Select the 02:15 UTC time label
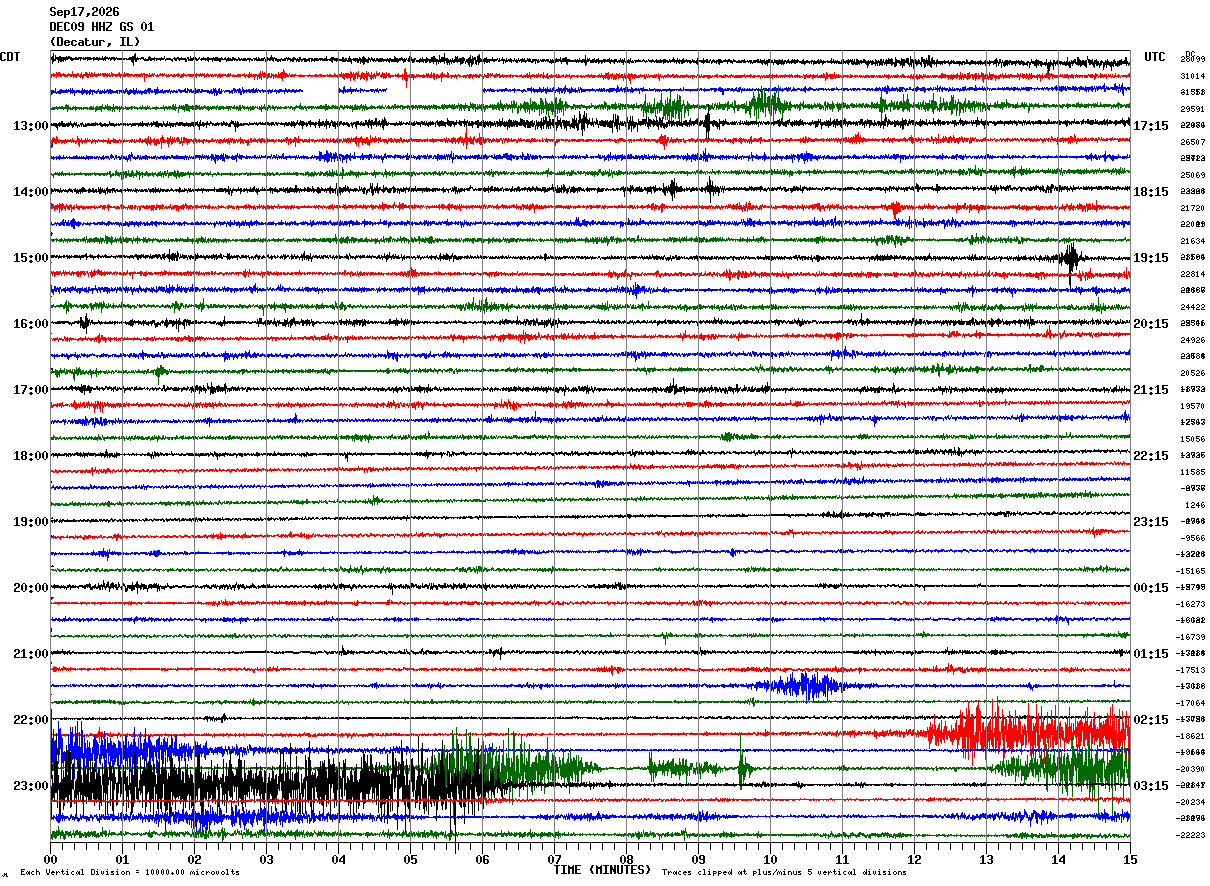The height and width of the screenshot is (886, 1210). point(1151,720)
